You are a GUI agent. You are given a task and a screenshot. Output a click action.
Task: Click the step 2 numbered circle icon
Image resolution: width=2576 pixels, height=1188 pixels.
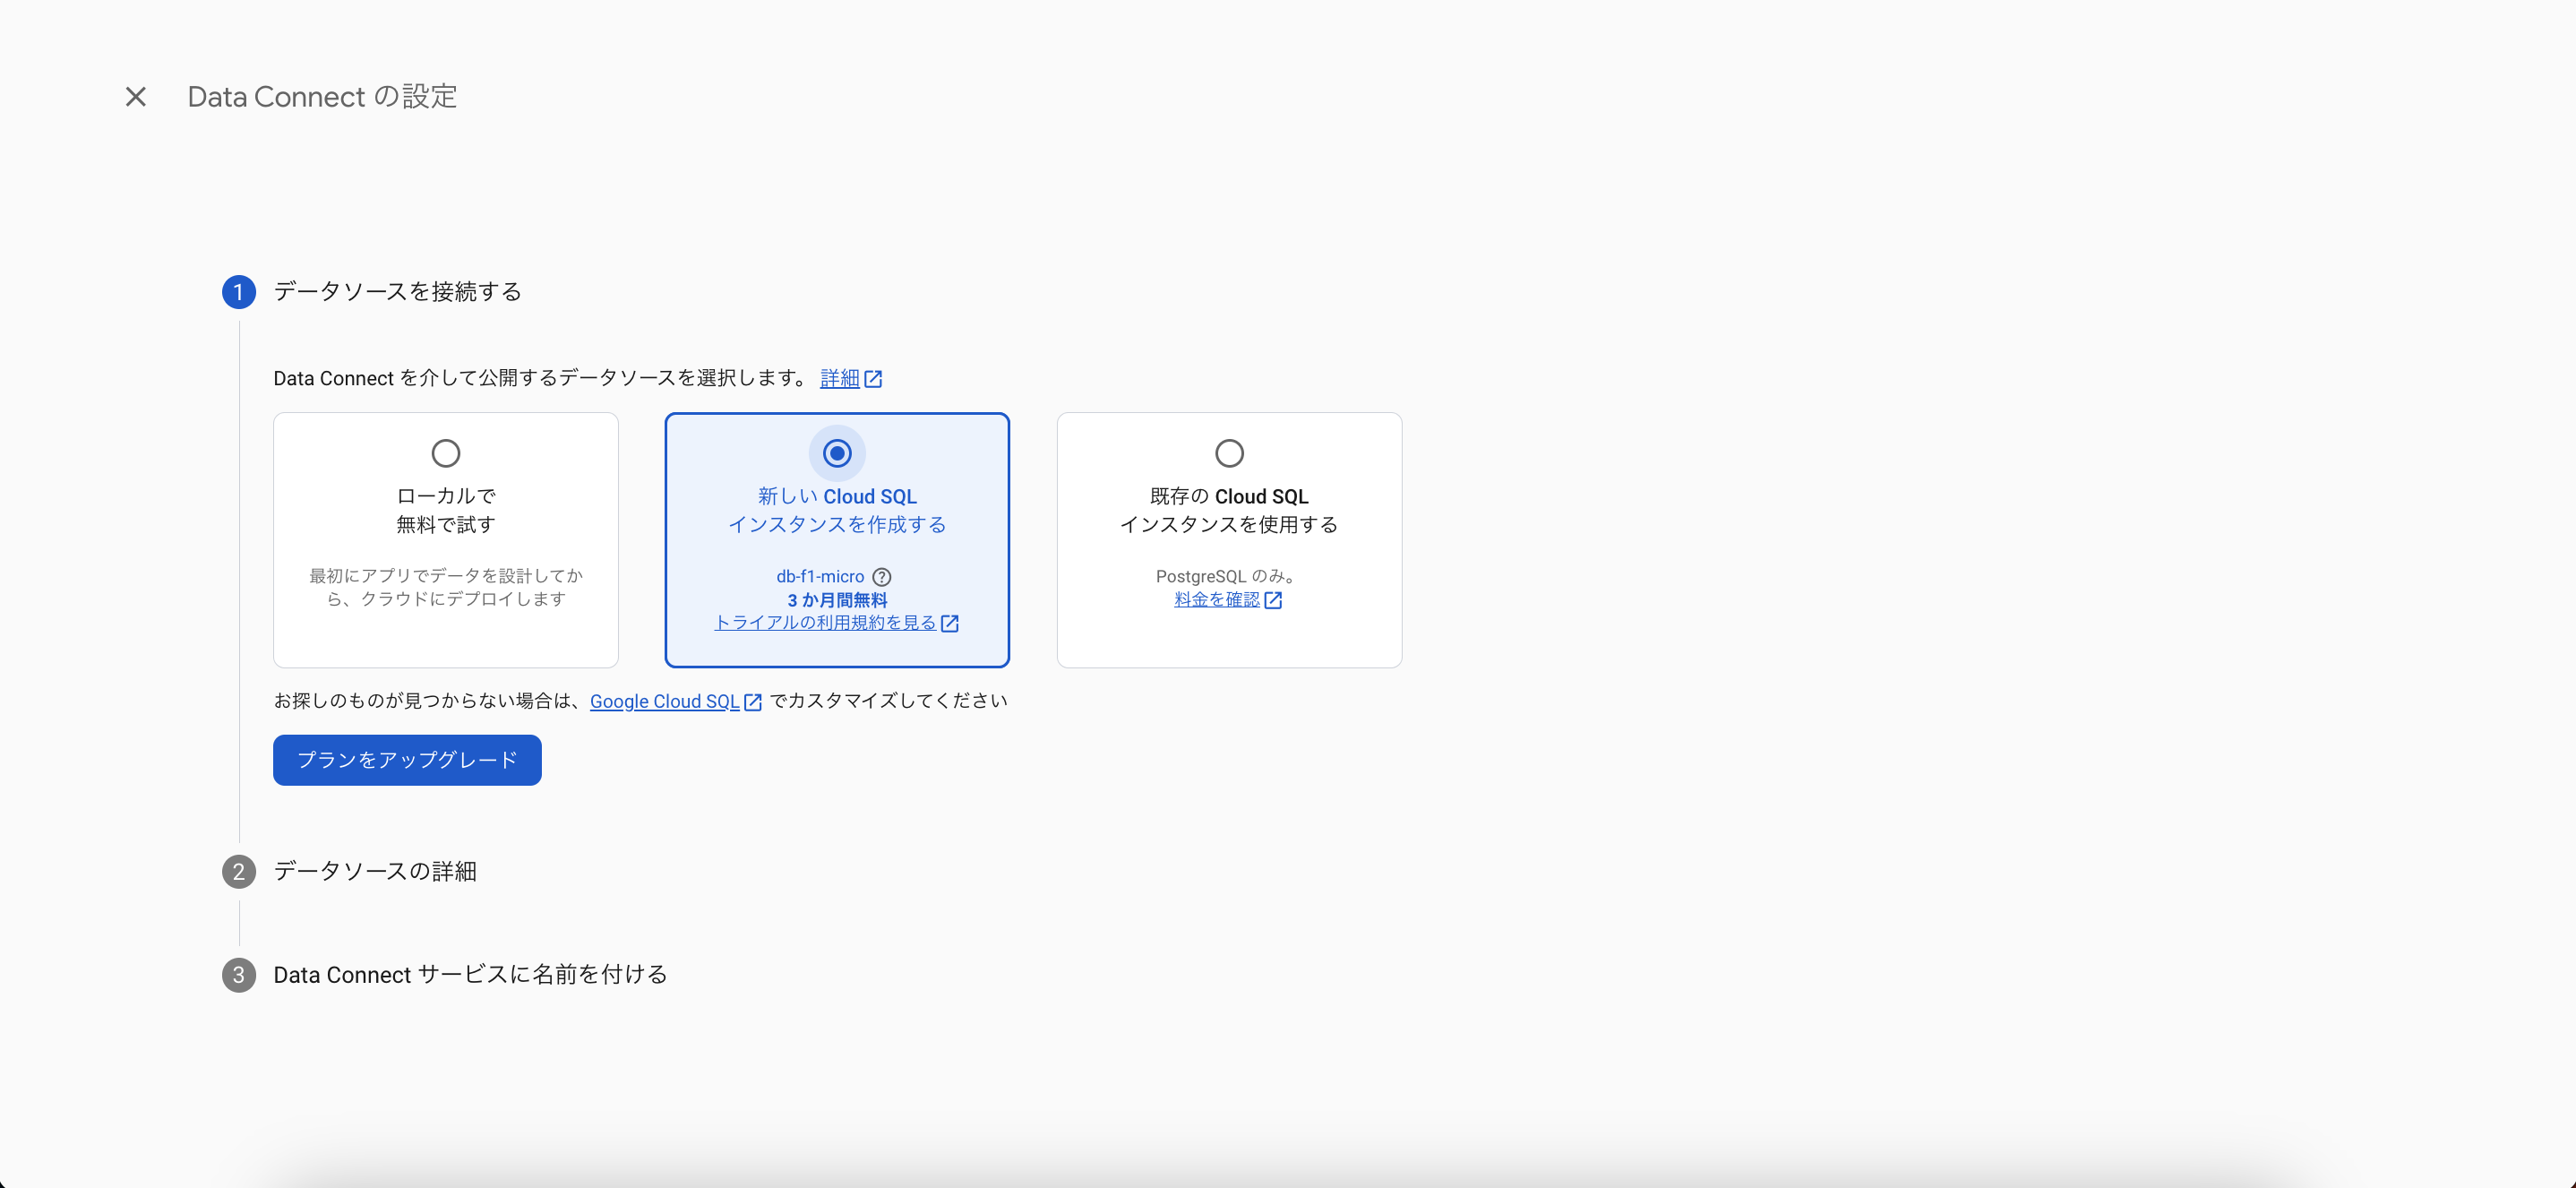tap(238, 871)
